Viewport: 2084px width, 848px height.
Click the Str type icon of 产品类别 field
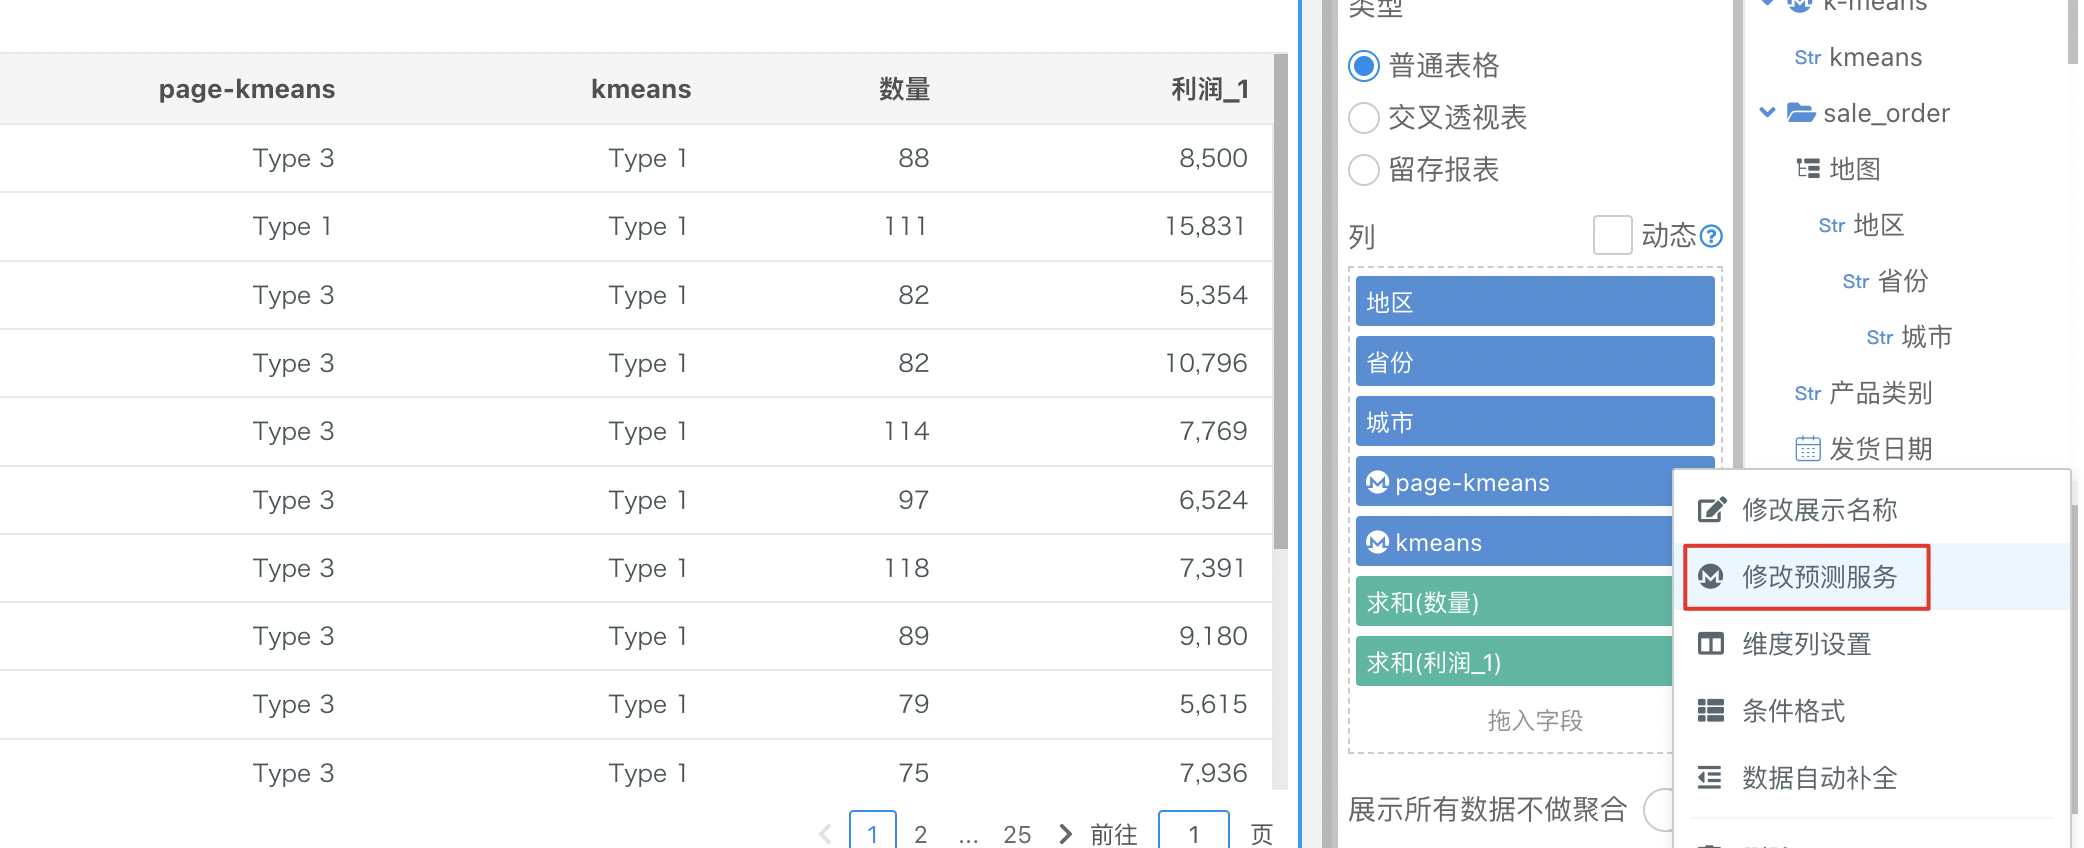(1807, 394)
